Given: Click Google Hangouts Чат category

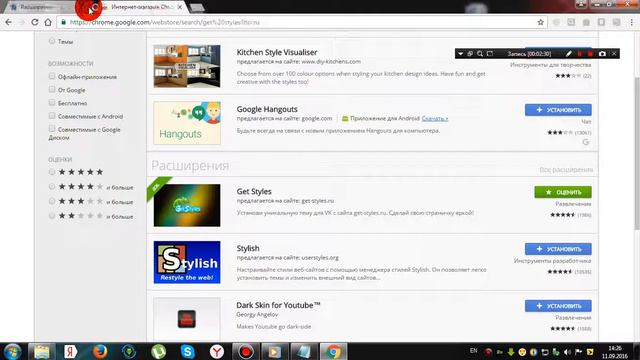Looking at the screenshot, I should click(586, 122).
